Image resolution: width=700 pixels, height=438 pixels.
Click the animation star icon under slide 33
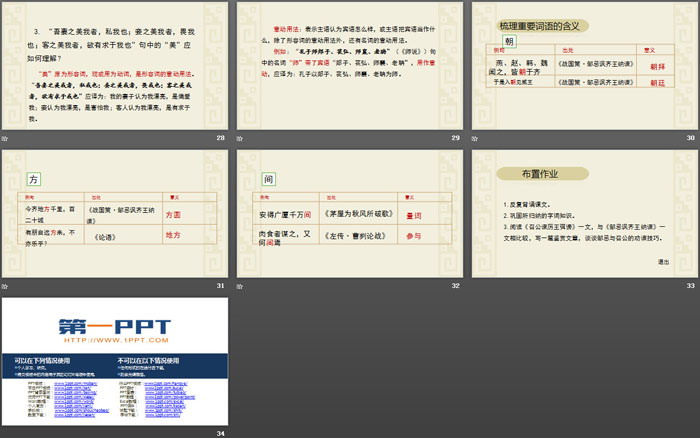(x=475, y=285)
